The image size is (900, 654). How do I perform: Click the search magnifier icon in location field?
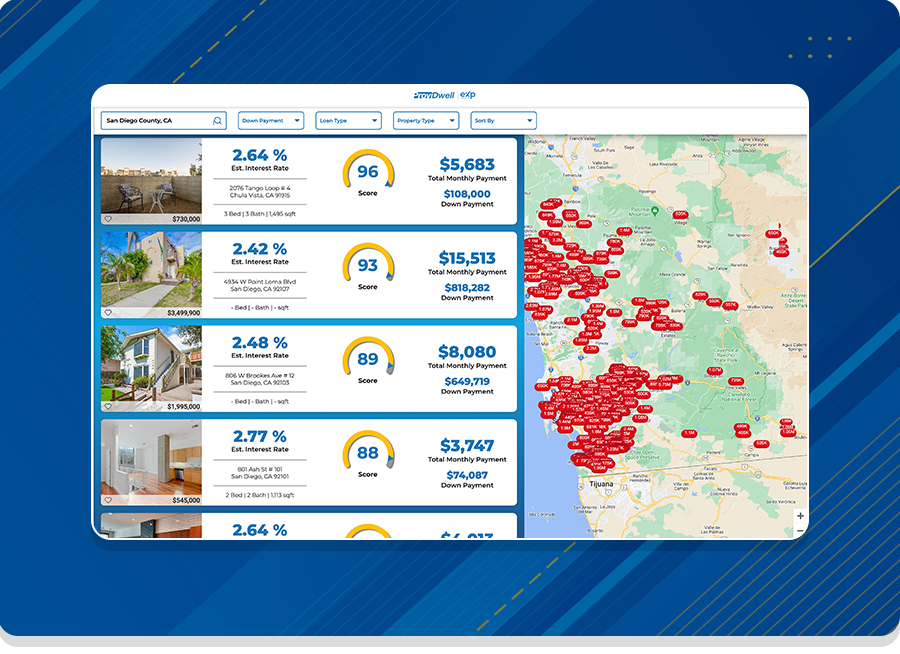[x=217, y=121]
